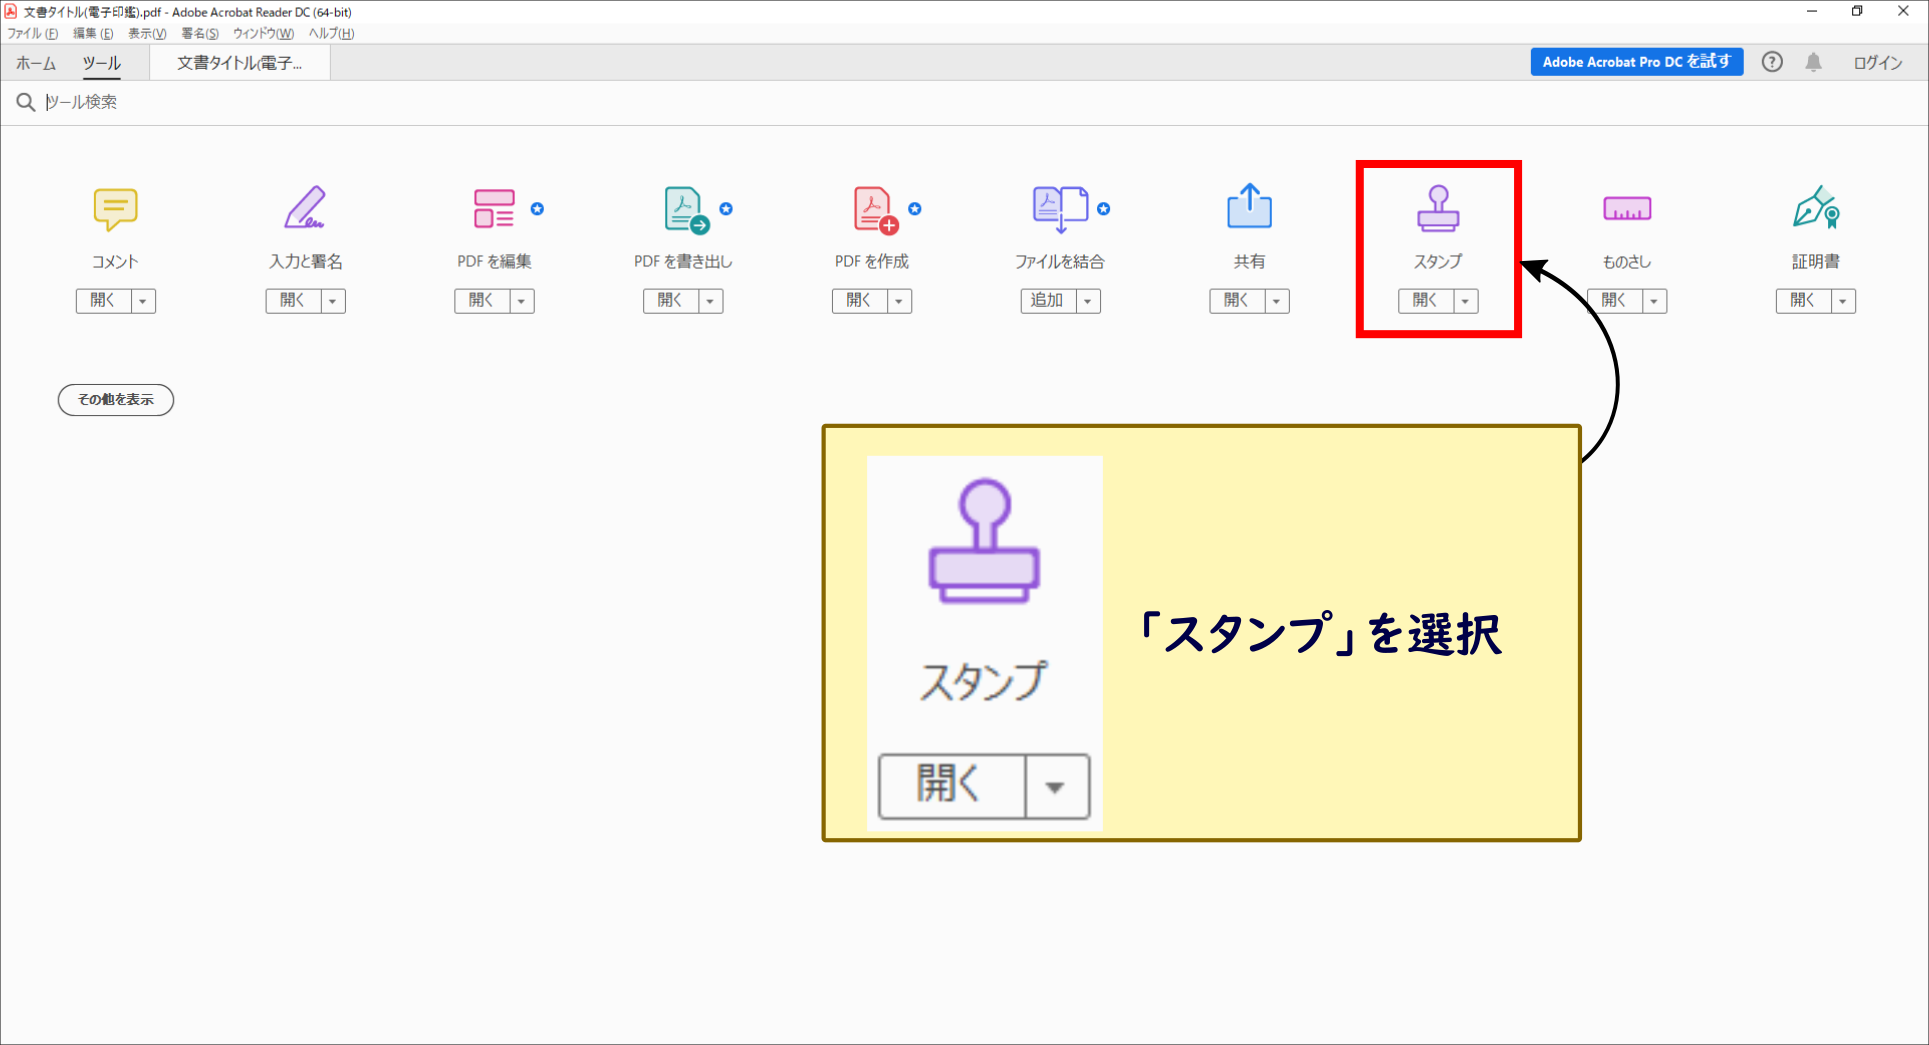Select the Fill & Sign (入力と署名) icon
The image size is (1929, 1045).
[305, 208]
